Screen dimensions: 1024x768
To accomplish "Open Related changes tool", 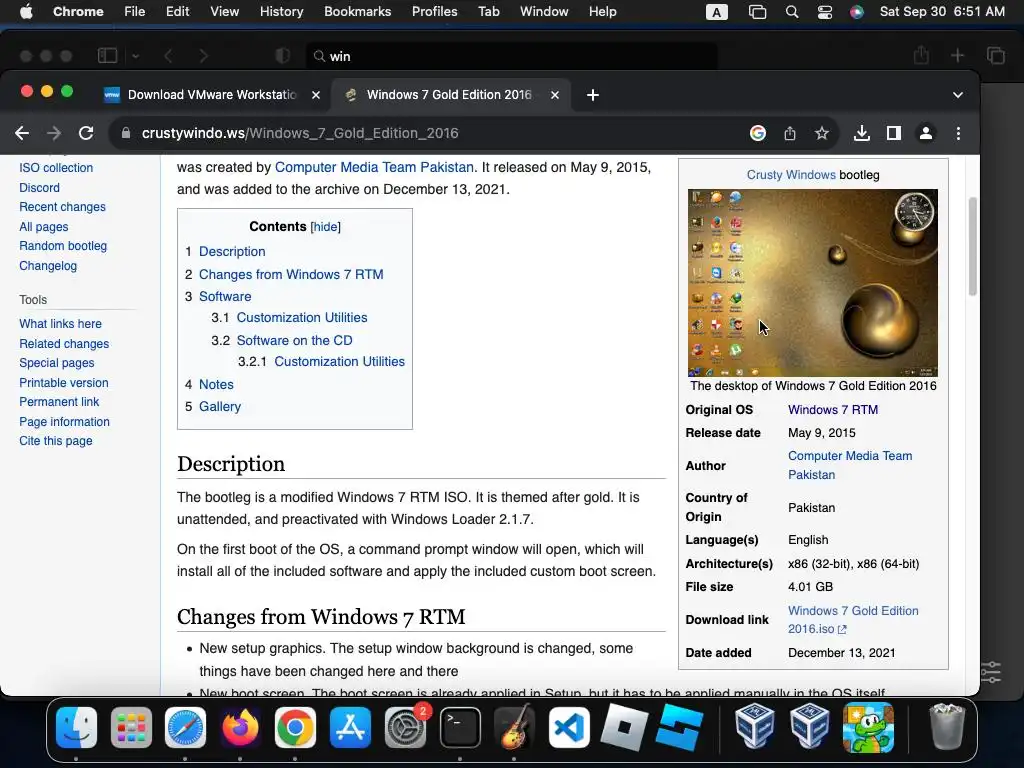I will pyautogui.click(x=64, y=344).
